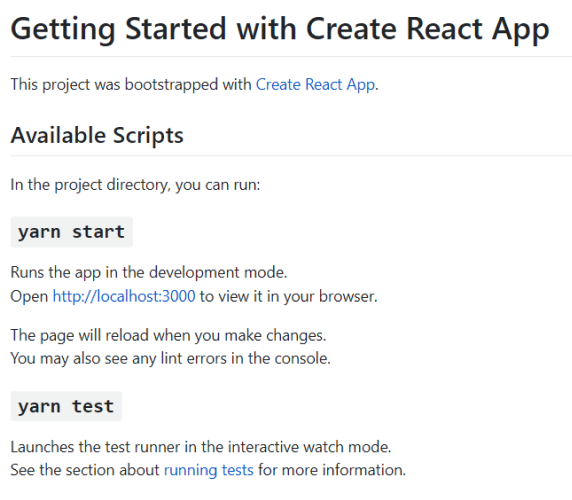Image resolution: width=572 pixels, height=500 pixels.
Task: Click the word 'start' in the yarn start code
Action: coord(98,232)
